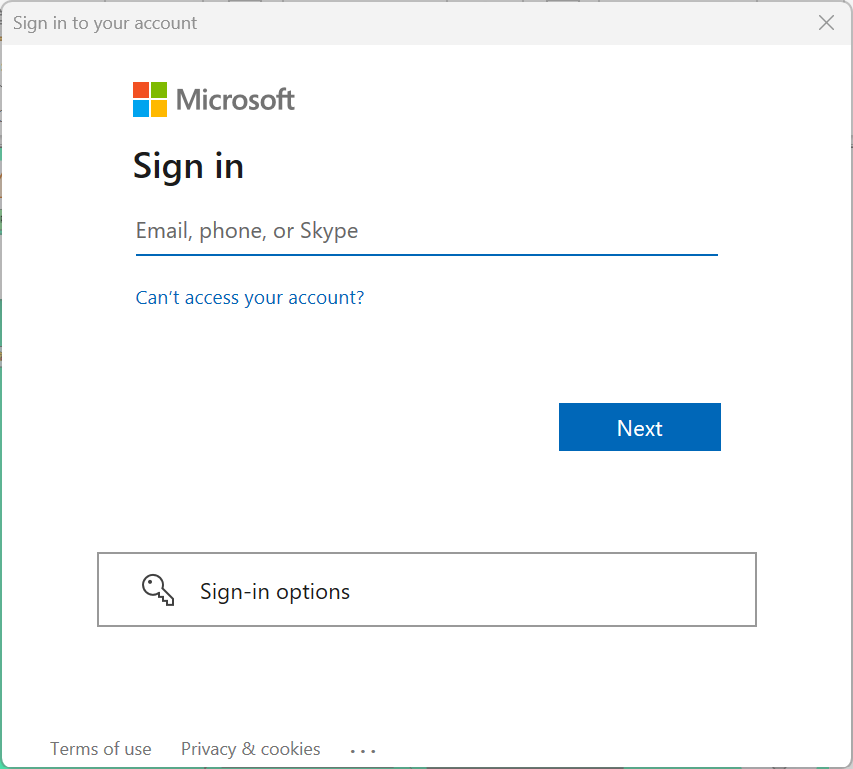This screenshot has height=769, width=853.
Task: Click the red square of Microsoft logo
Action: [x=141, y=90]
